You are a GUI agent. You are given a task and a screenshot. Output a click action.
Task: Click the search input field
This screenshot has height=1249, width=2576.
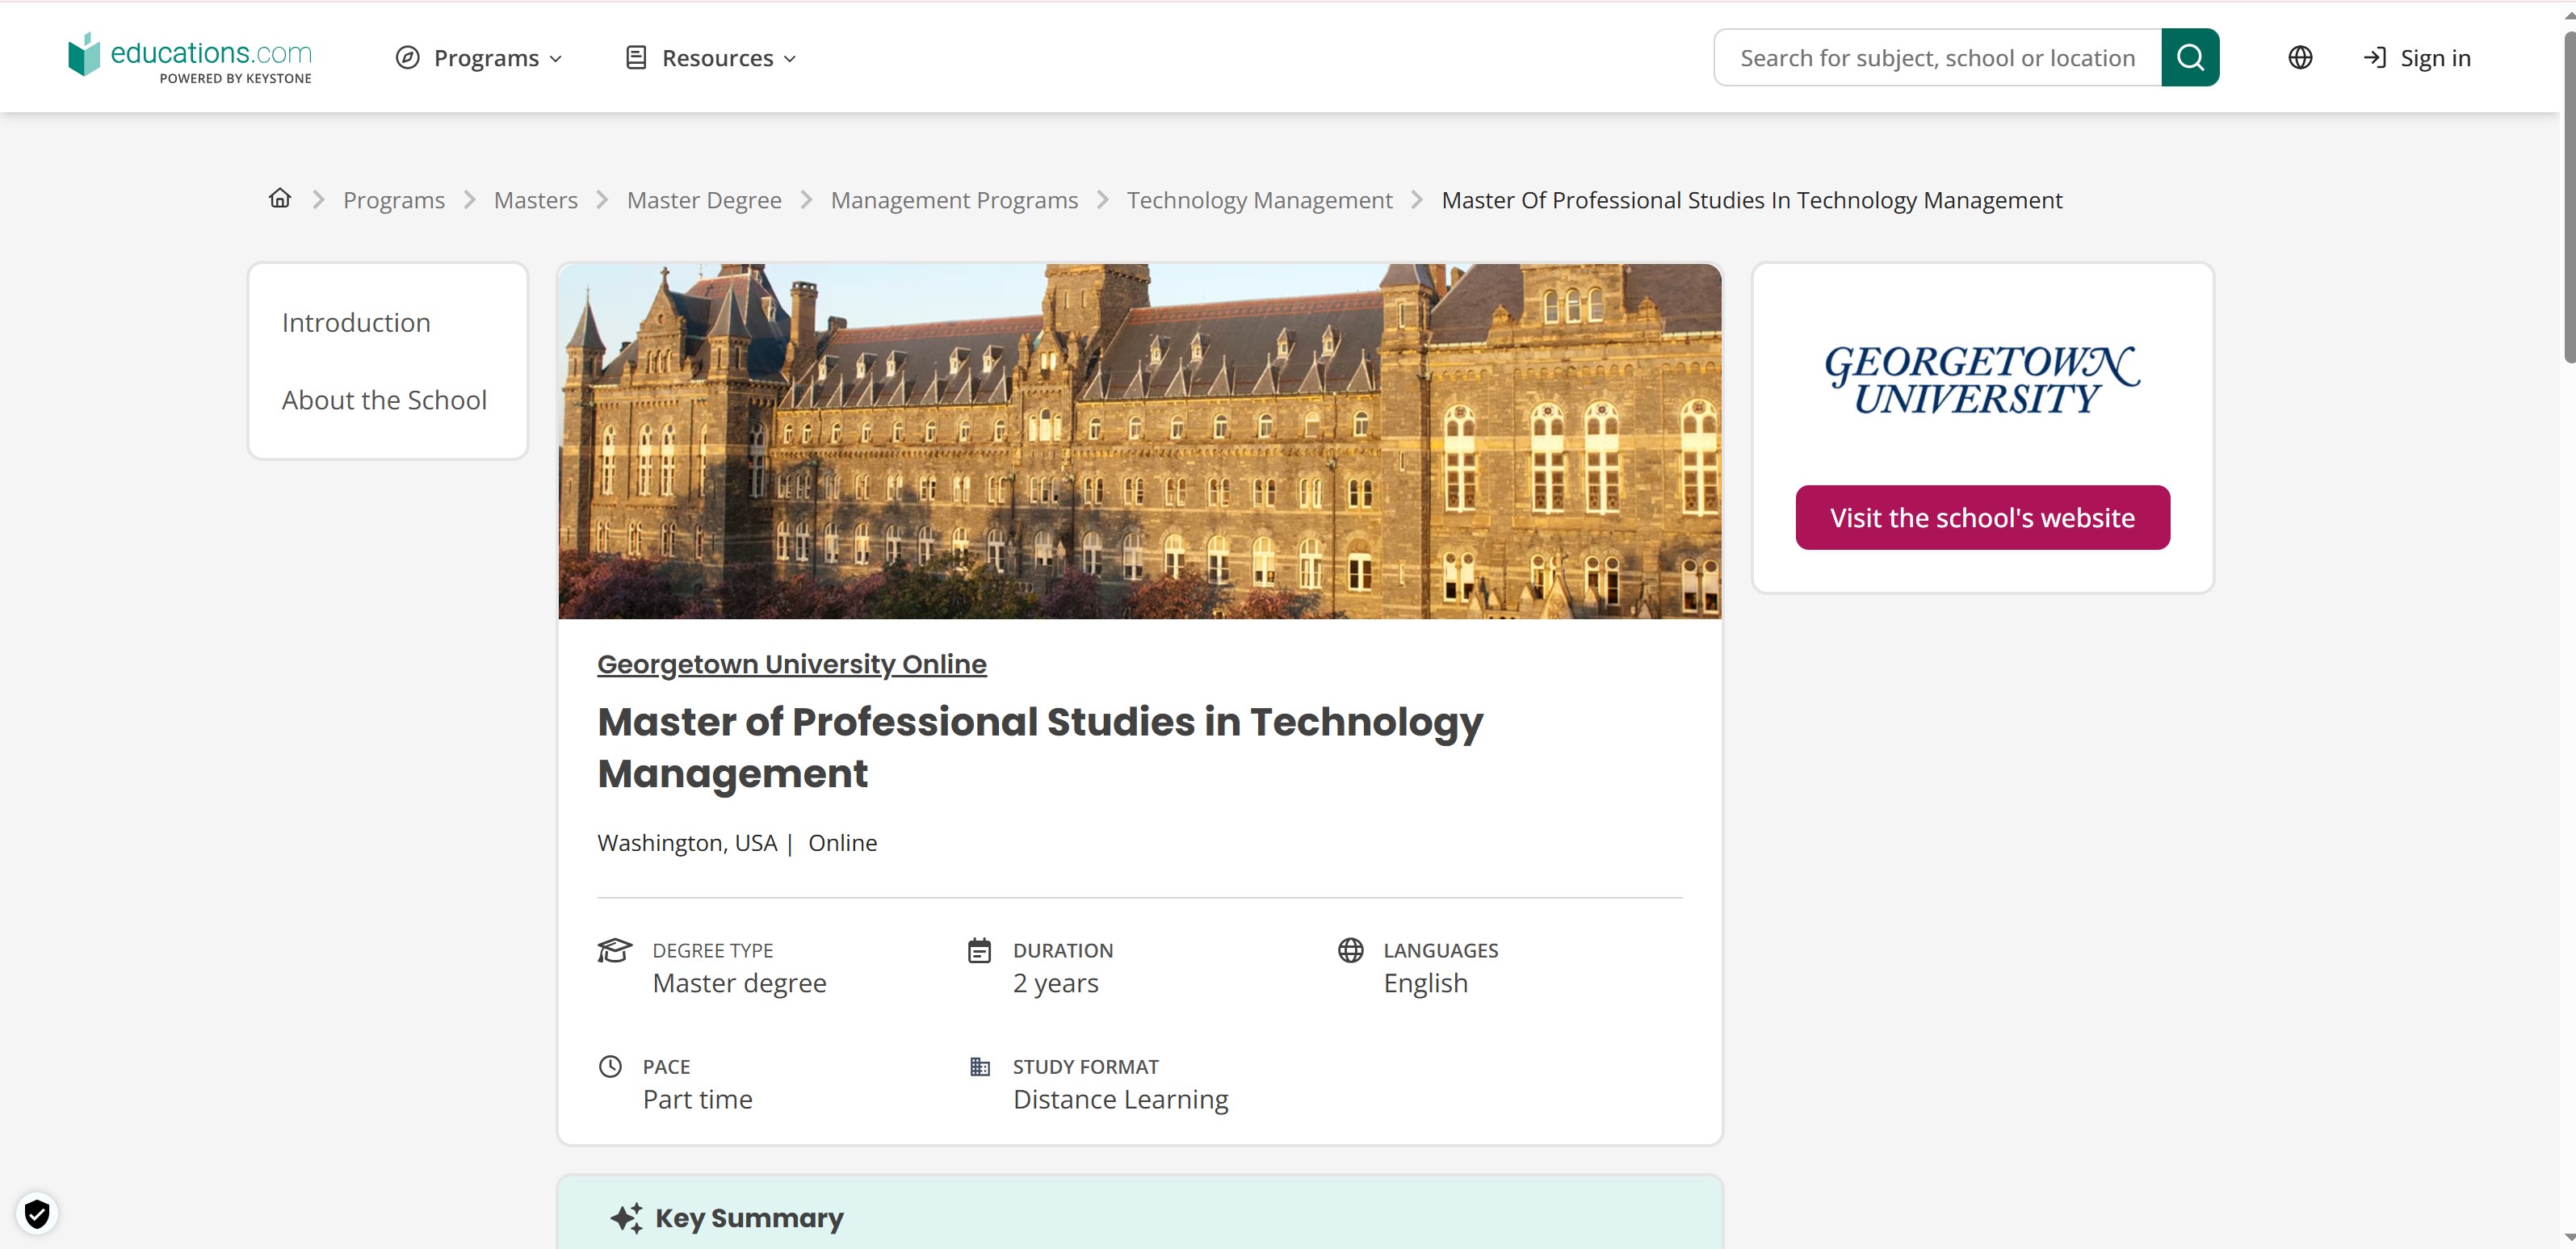pos(1937,58)
